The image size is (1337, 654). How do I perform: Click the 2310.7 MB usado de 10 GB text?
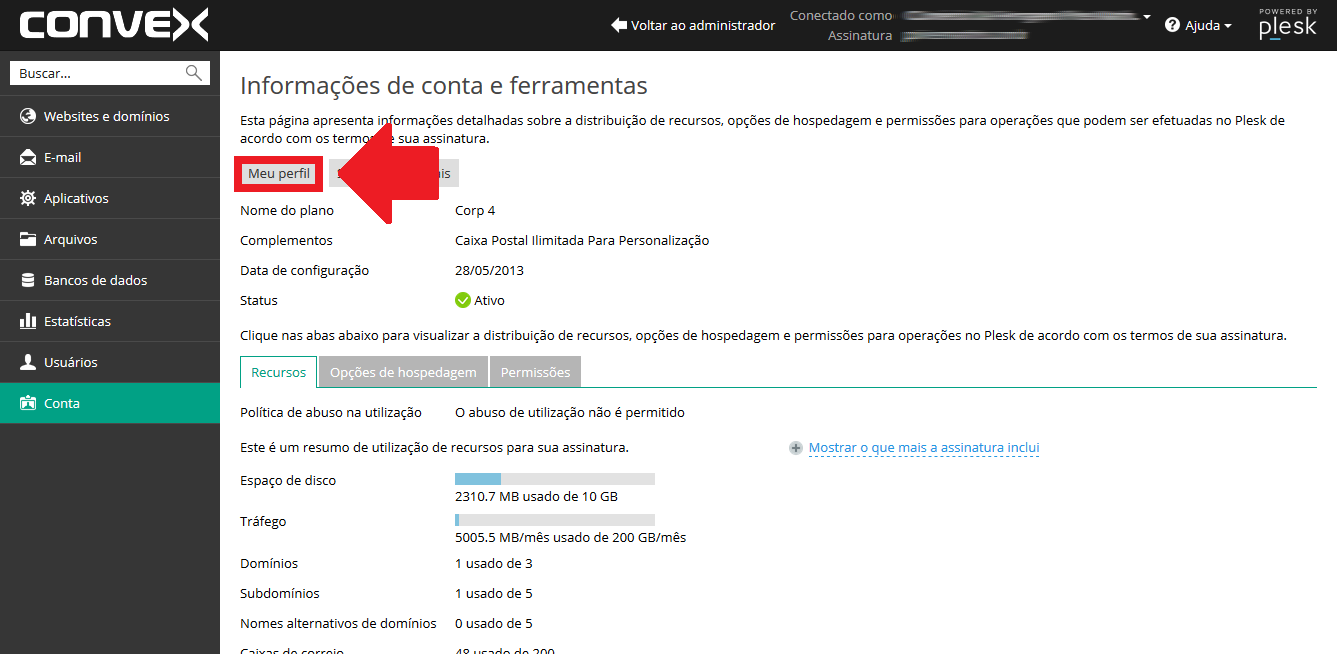(x=536, y=496)
